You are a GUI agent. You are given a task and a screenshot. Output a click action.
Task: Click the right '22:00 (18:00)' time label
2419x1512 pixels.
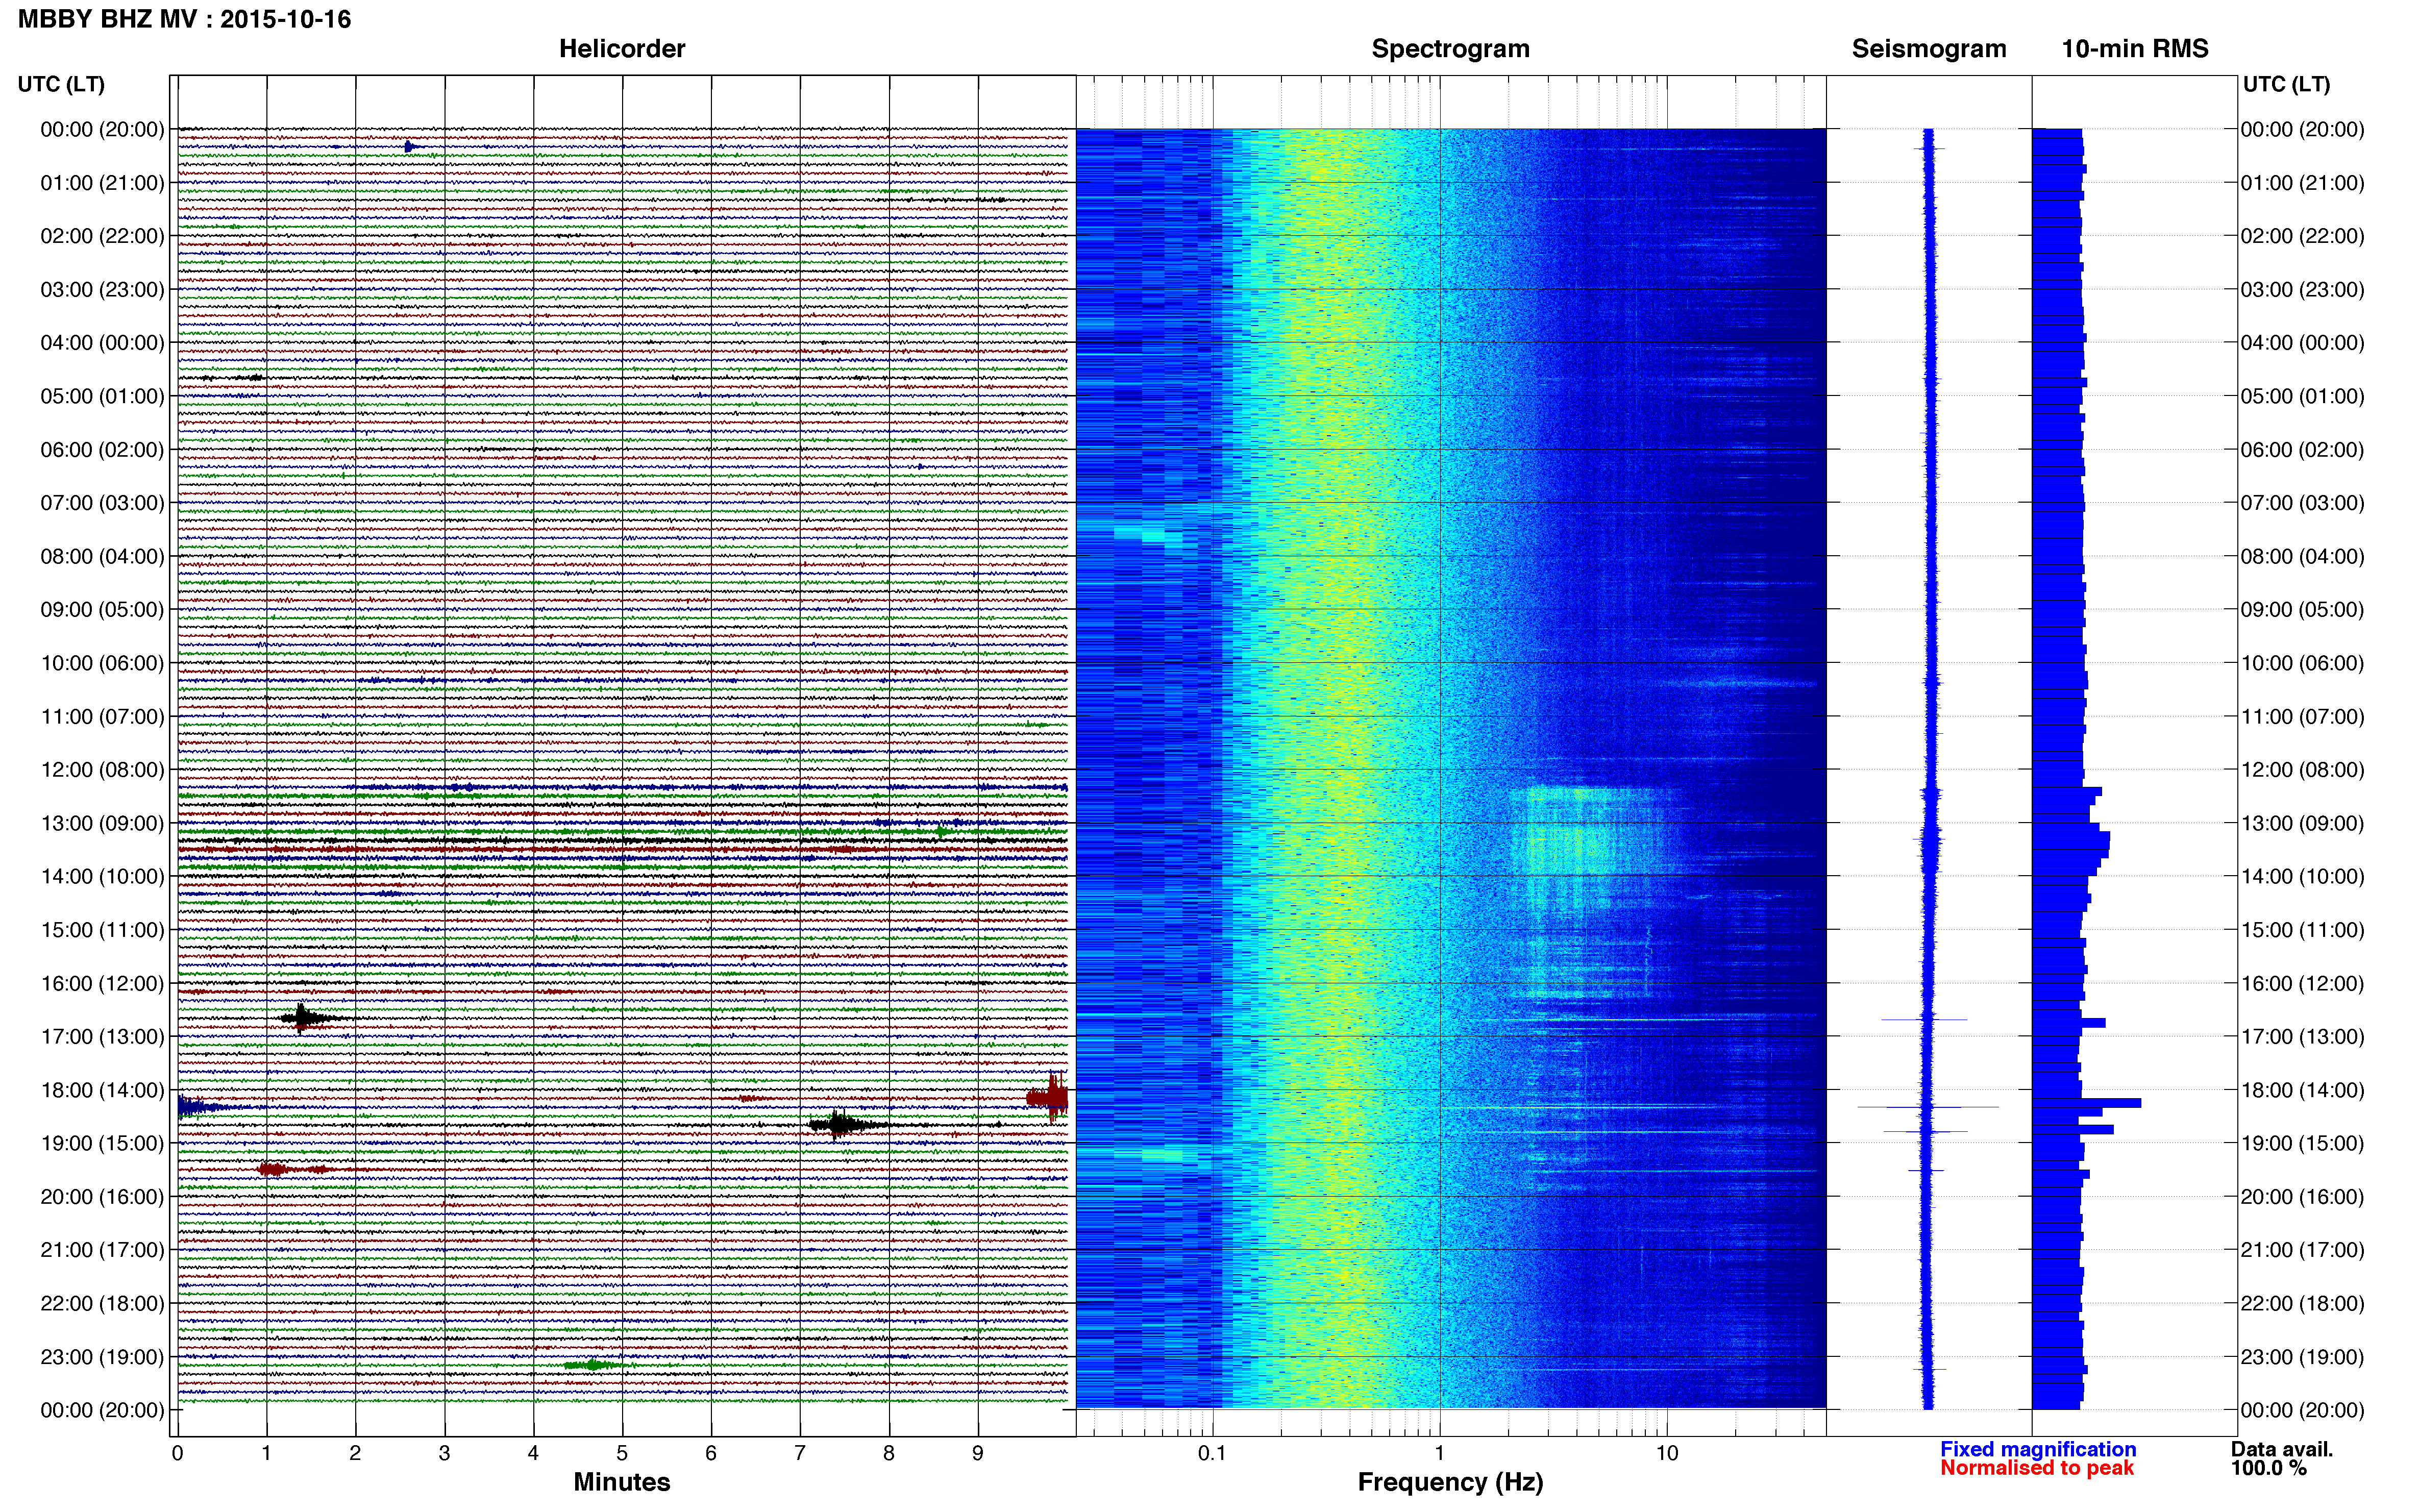click(x=2302, y=1304)
